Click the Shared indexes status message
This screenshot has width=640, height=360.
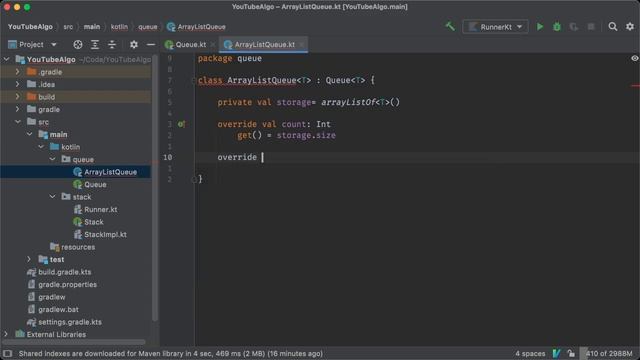(x=171, y=353)
